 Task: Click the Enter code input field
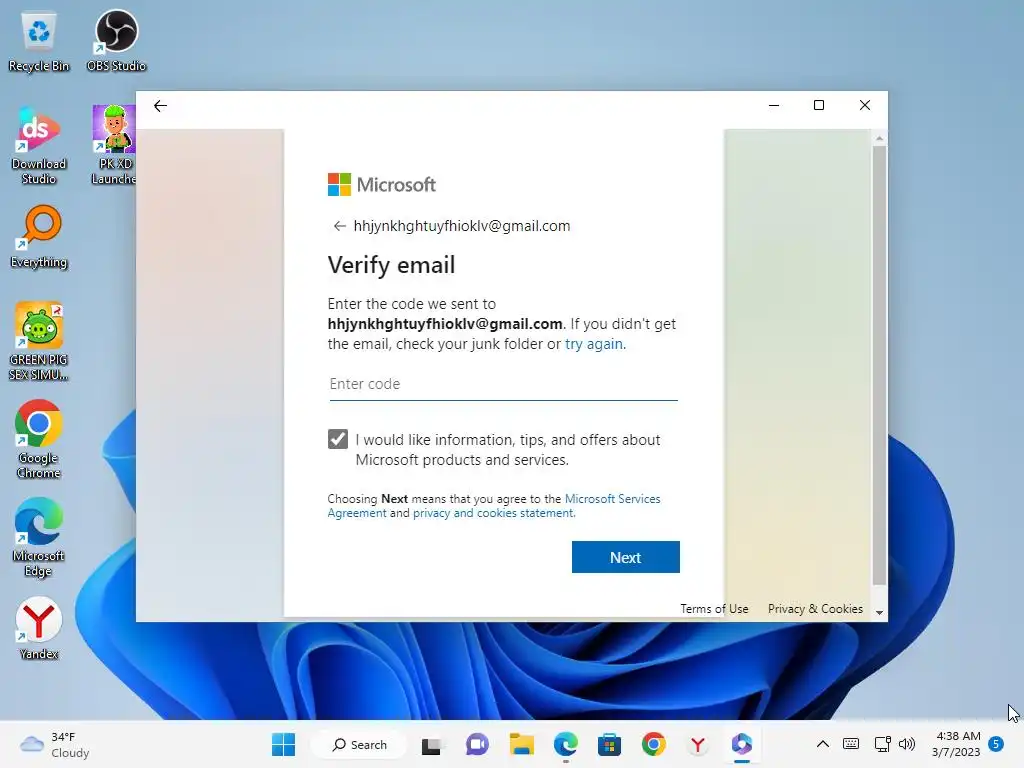[x=504, y=385]
